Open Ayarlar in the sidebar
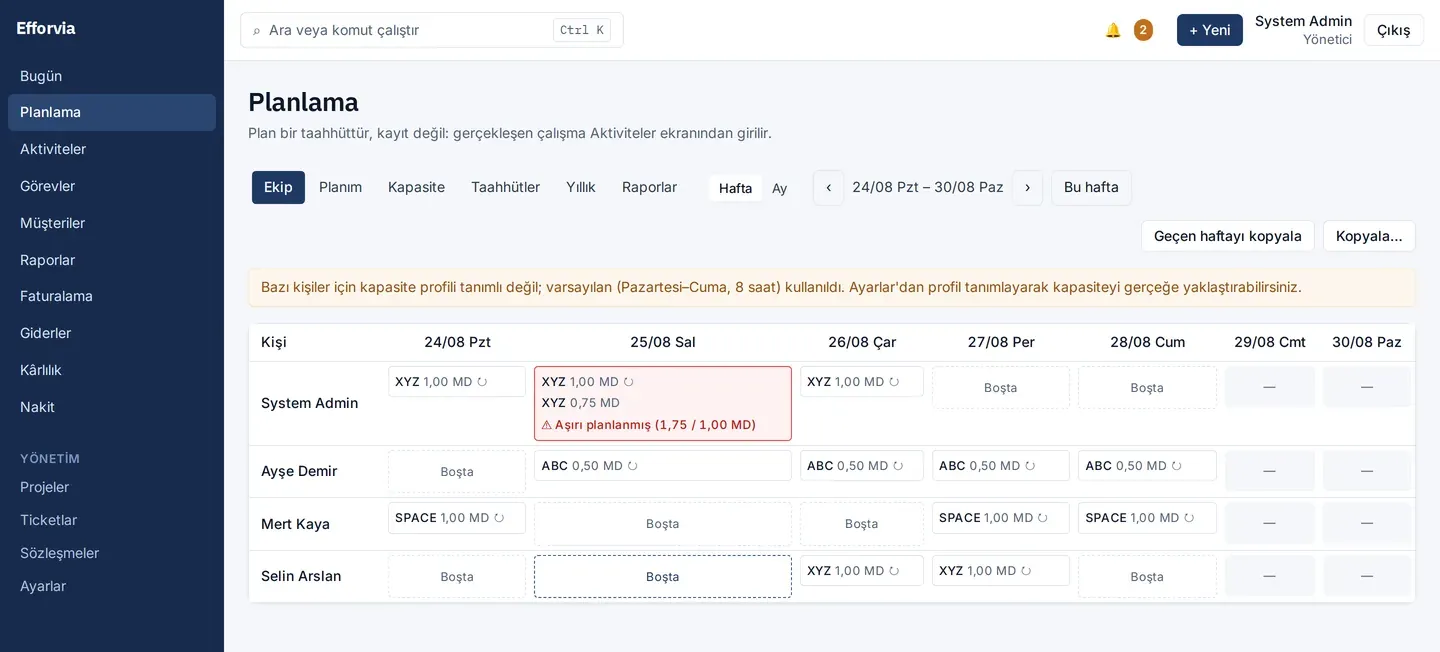1440x652 pixels. tap(112, 586)
